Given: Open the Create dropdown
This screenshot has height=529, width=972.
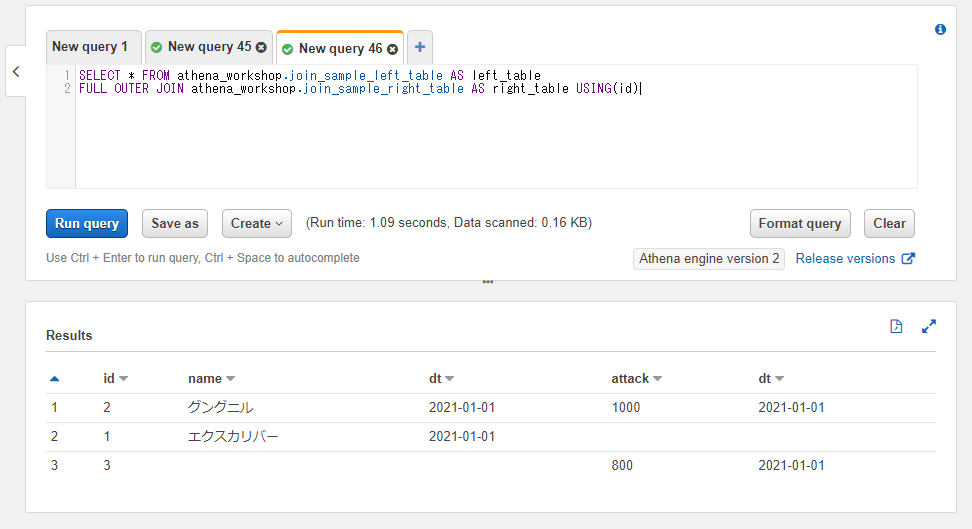Looking at the screenshot, I should (x=257, y=223).
